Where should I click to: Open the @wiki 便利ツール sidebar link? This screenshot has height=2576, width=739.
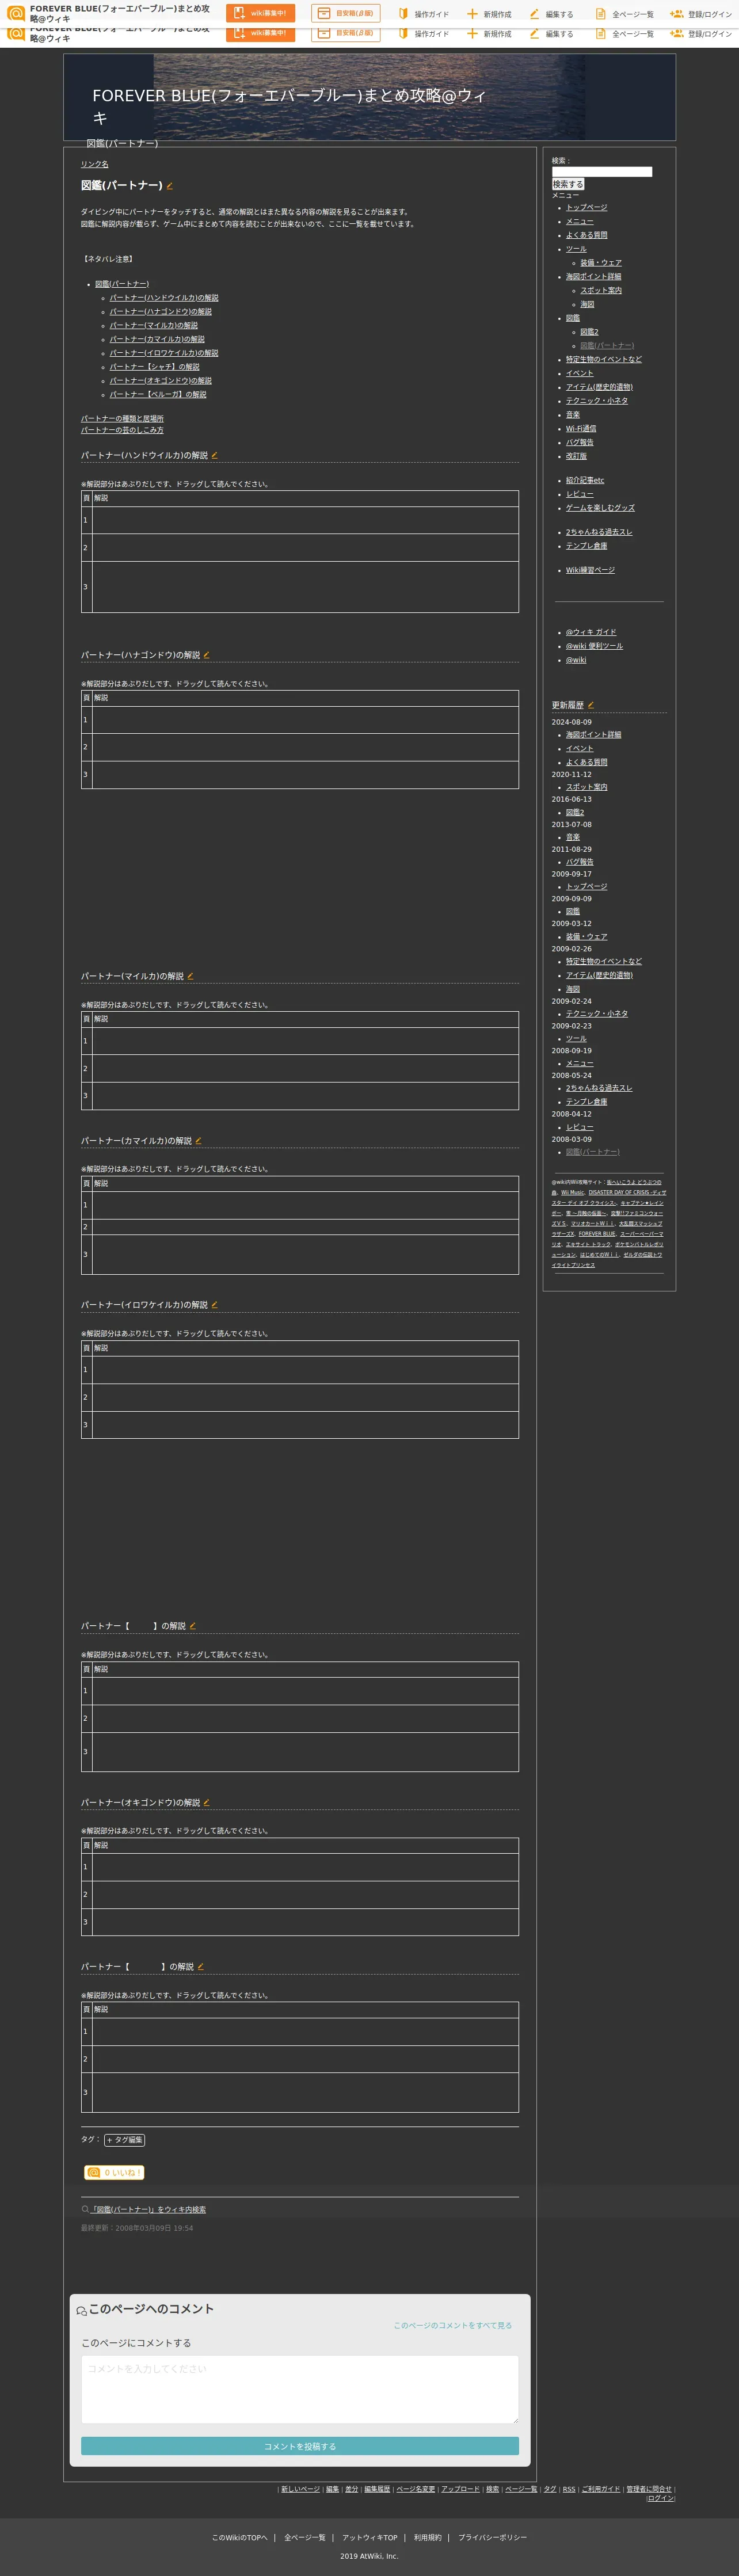(594, 646)
